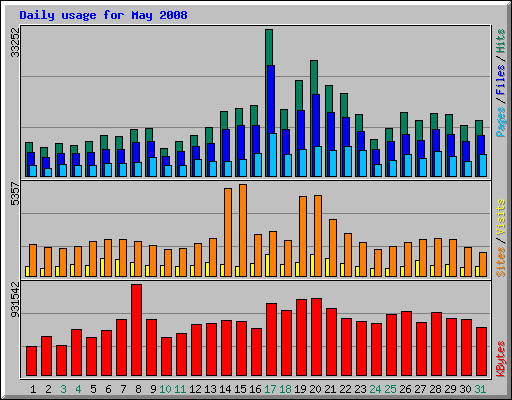Click day label 31 on the x-axis
Screen dimensions: 512x400
click(x=480, y=389)
